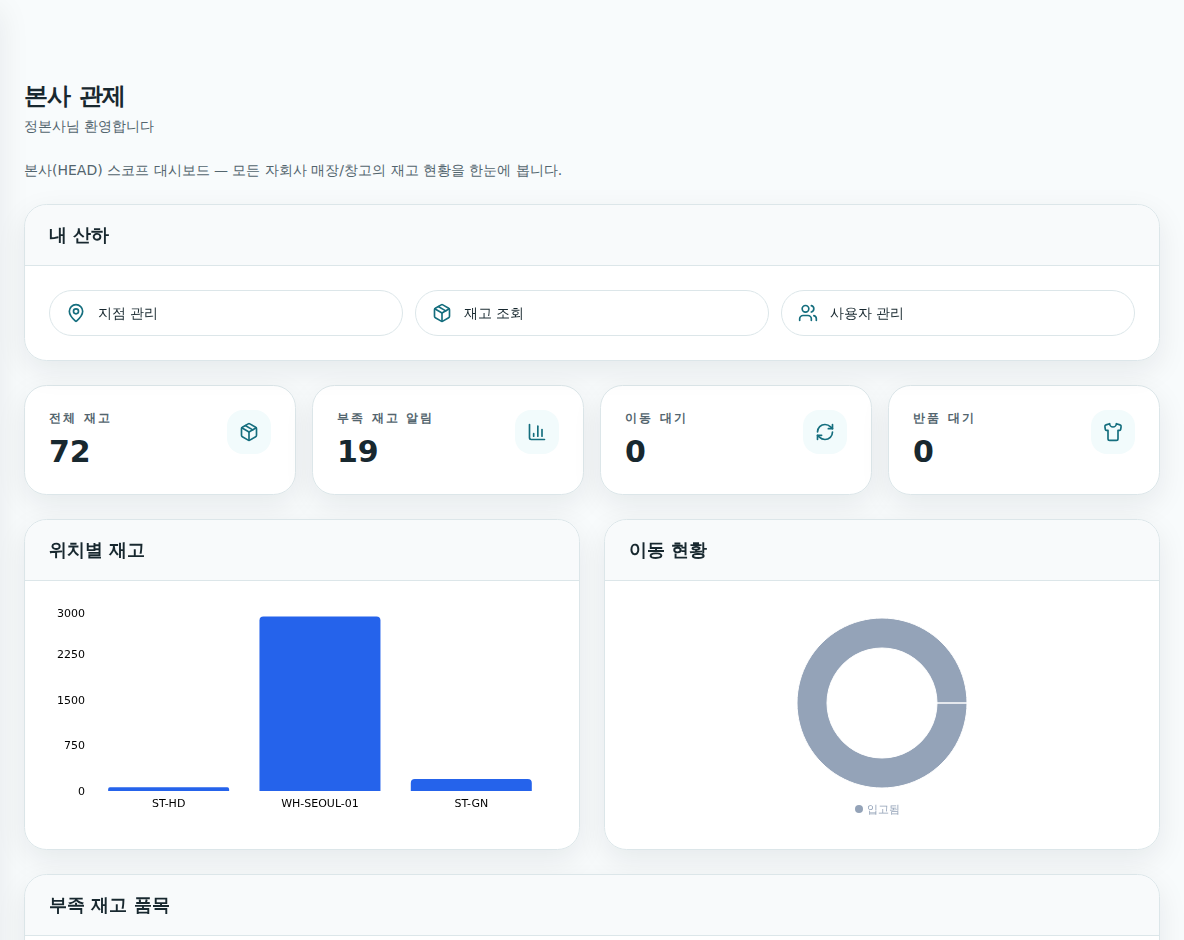Click the 부족 재고 알림 card label
Screen dimensions: 1184x940
[x=384, y=418]
